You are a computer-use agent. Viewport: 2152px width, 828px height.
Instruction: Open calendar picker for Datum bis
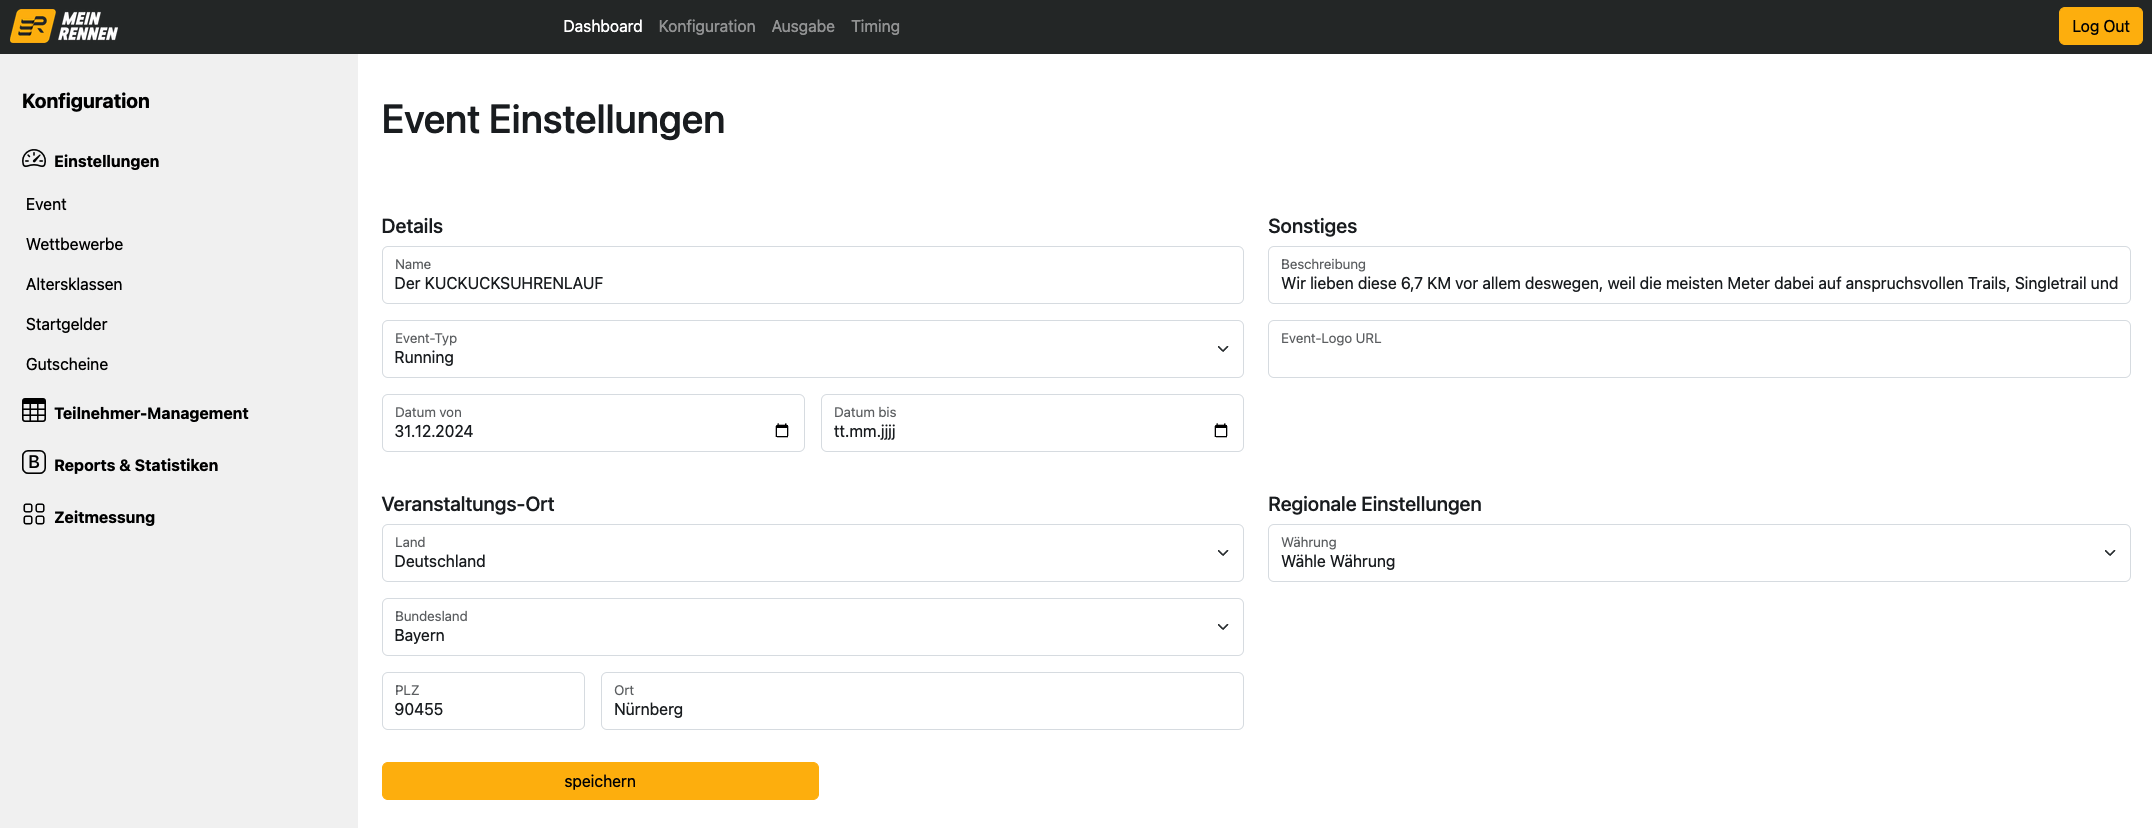coord(1220,431)
